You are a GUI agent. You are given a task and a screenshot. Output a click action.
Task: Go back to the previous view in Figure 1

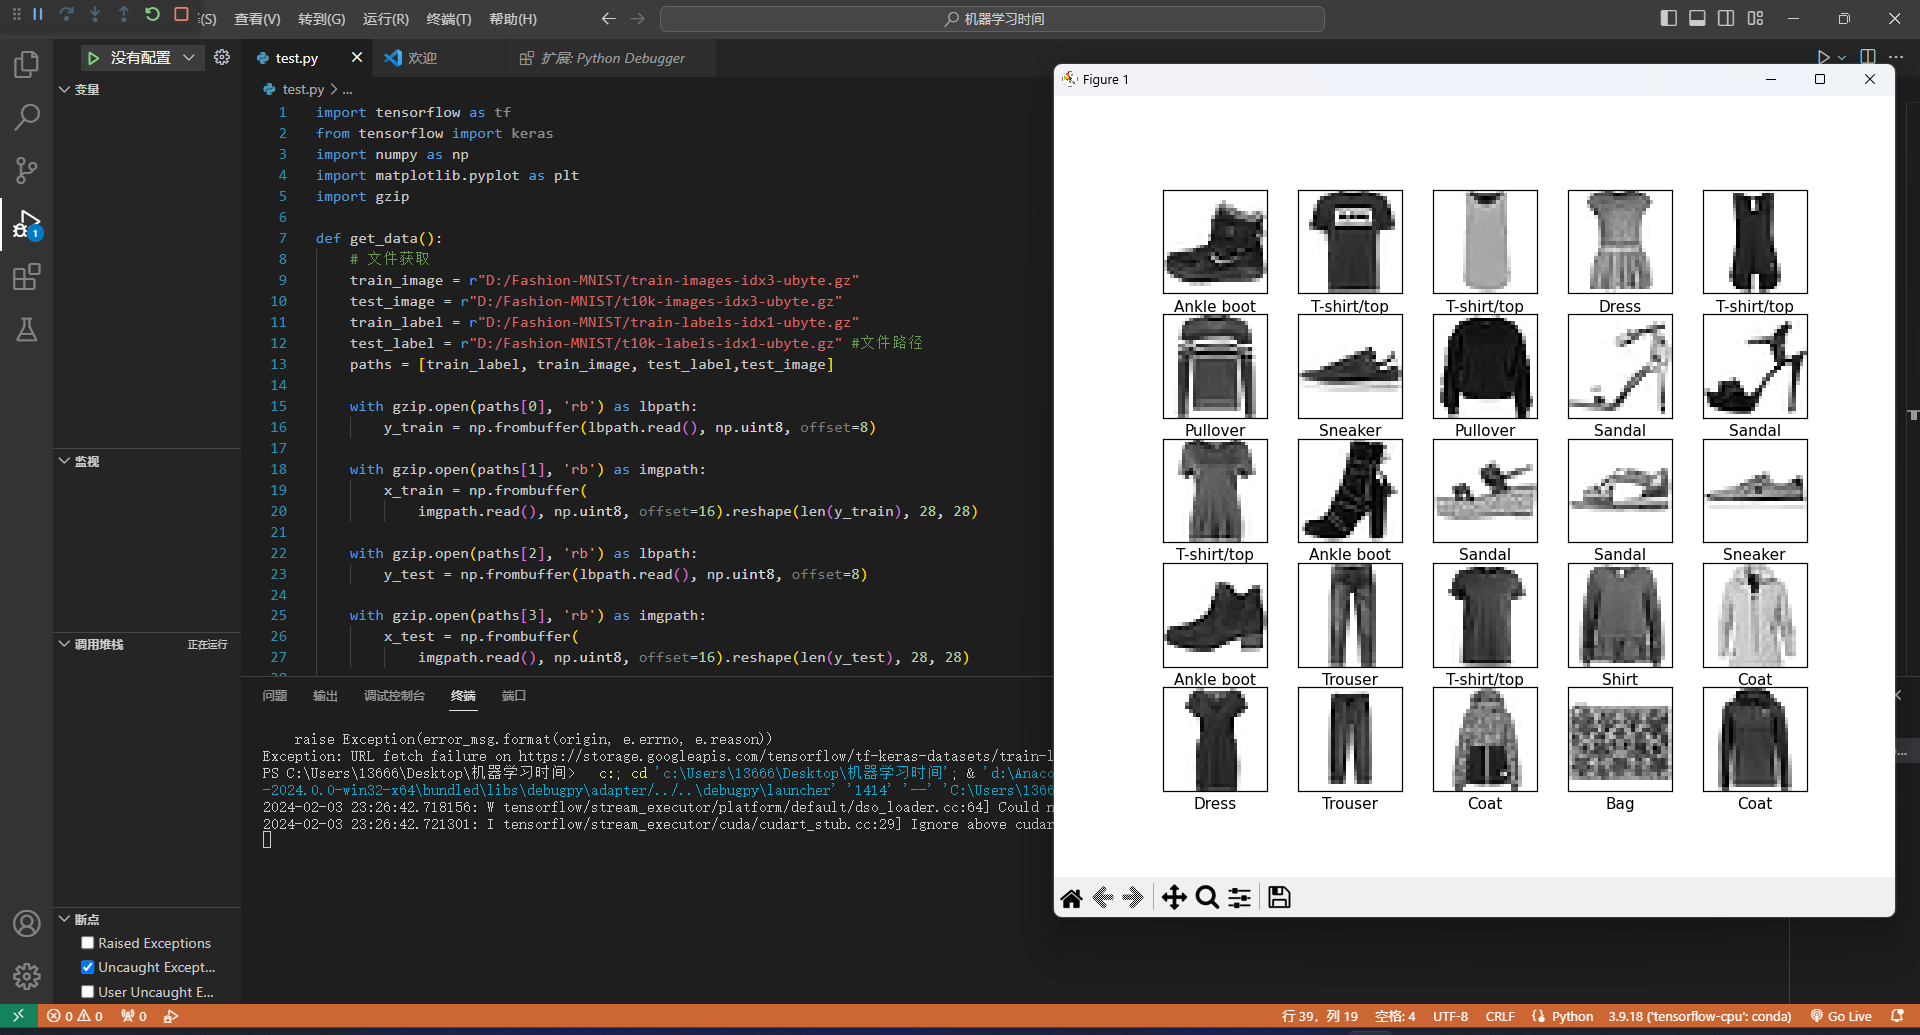pos(1103,898)
